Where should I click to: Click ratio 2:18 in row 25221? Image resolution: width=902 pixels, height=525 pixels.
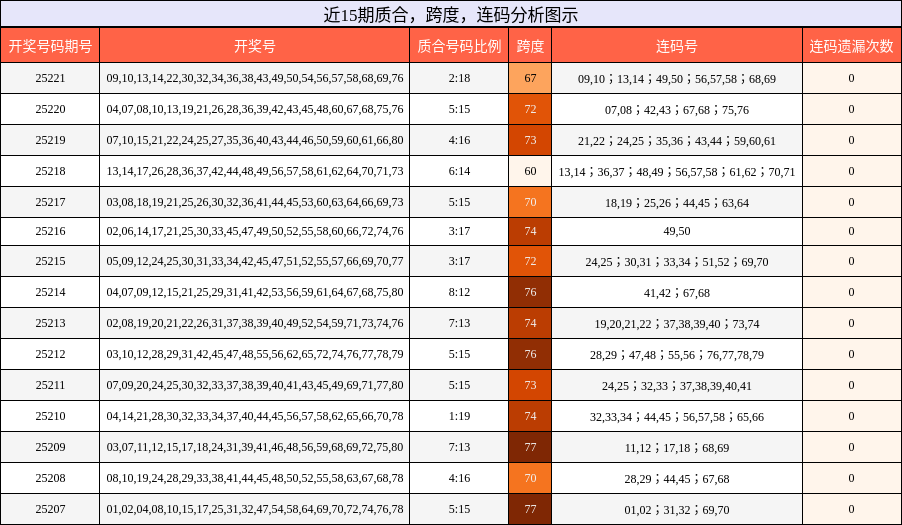[459, 78]
